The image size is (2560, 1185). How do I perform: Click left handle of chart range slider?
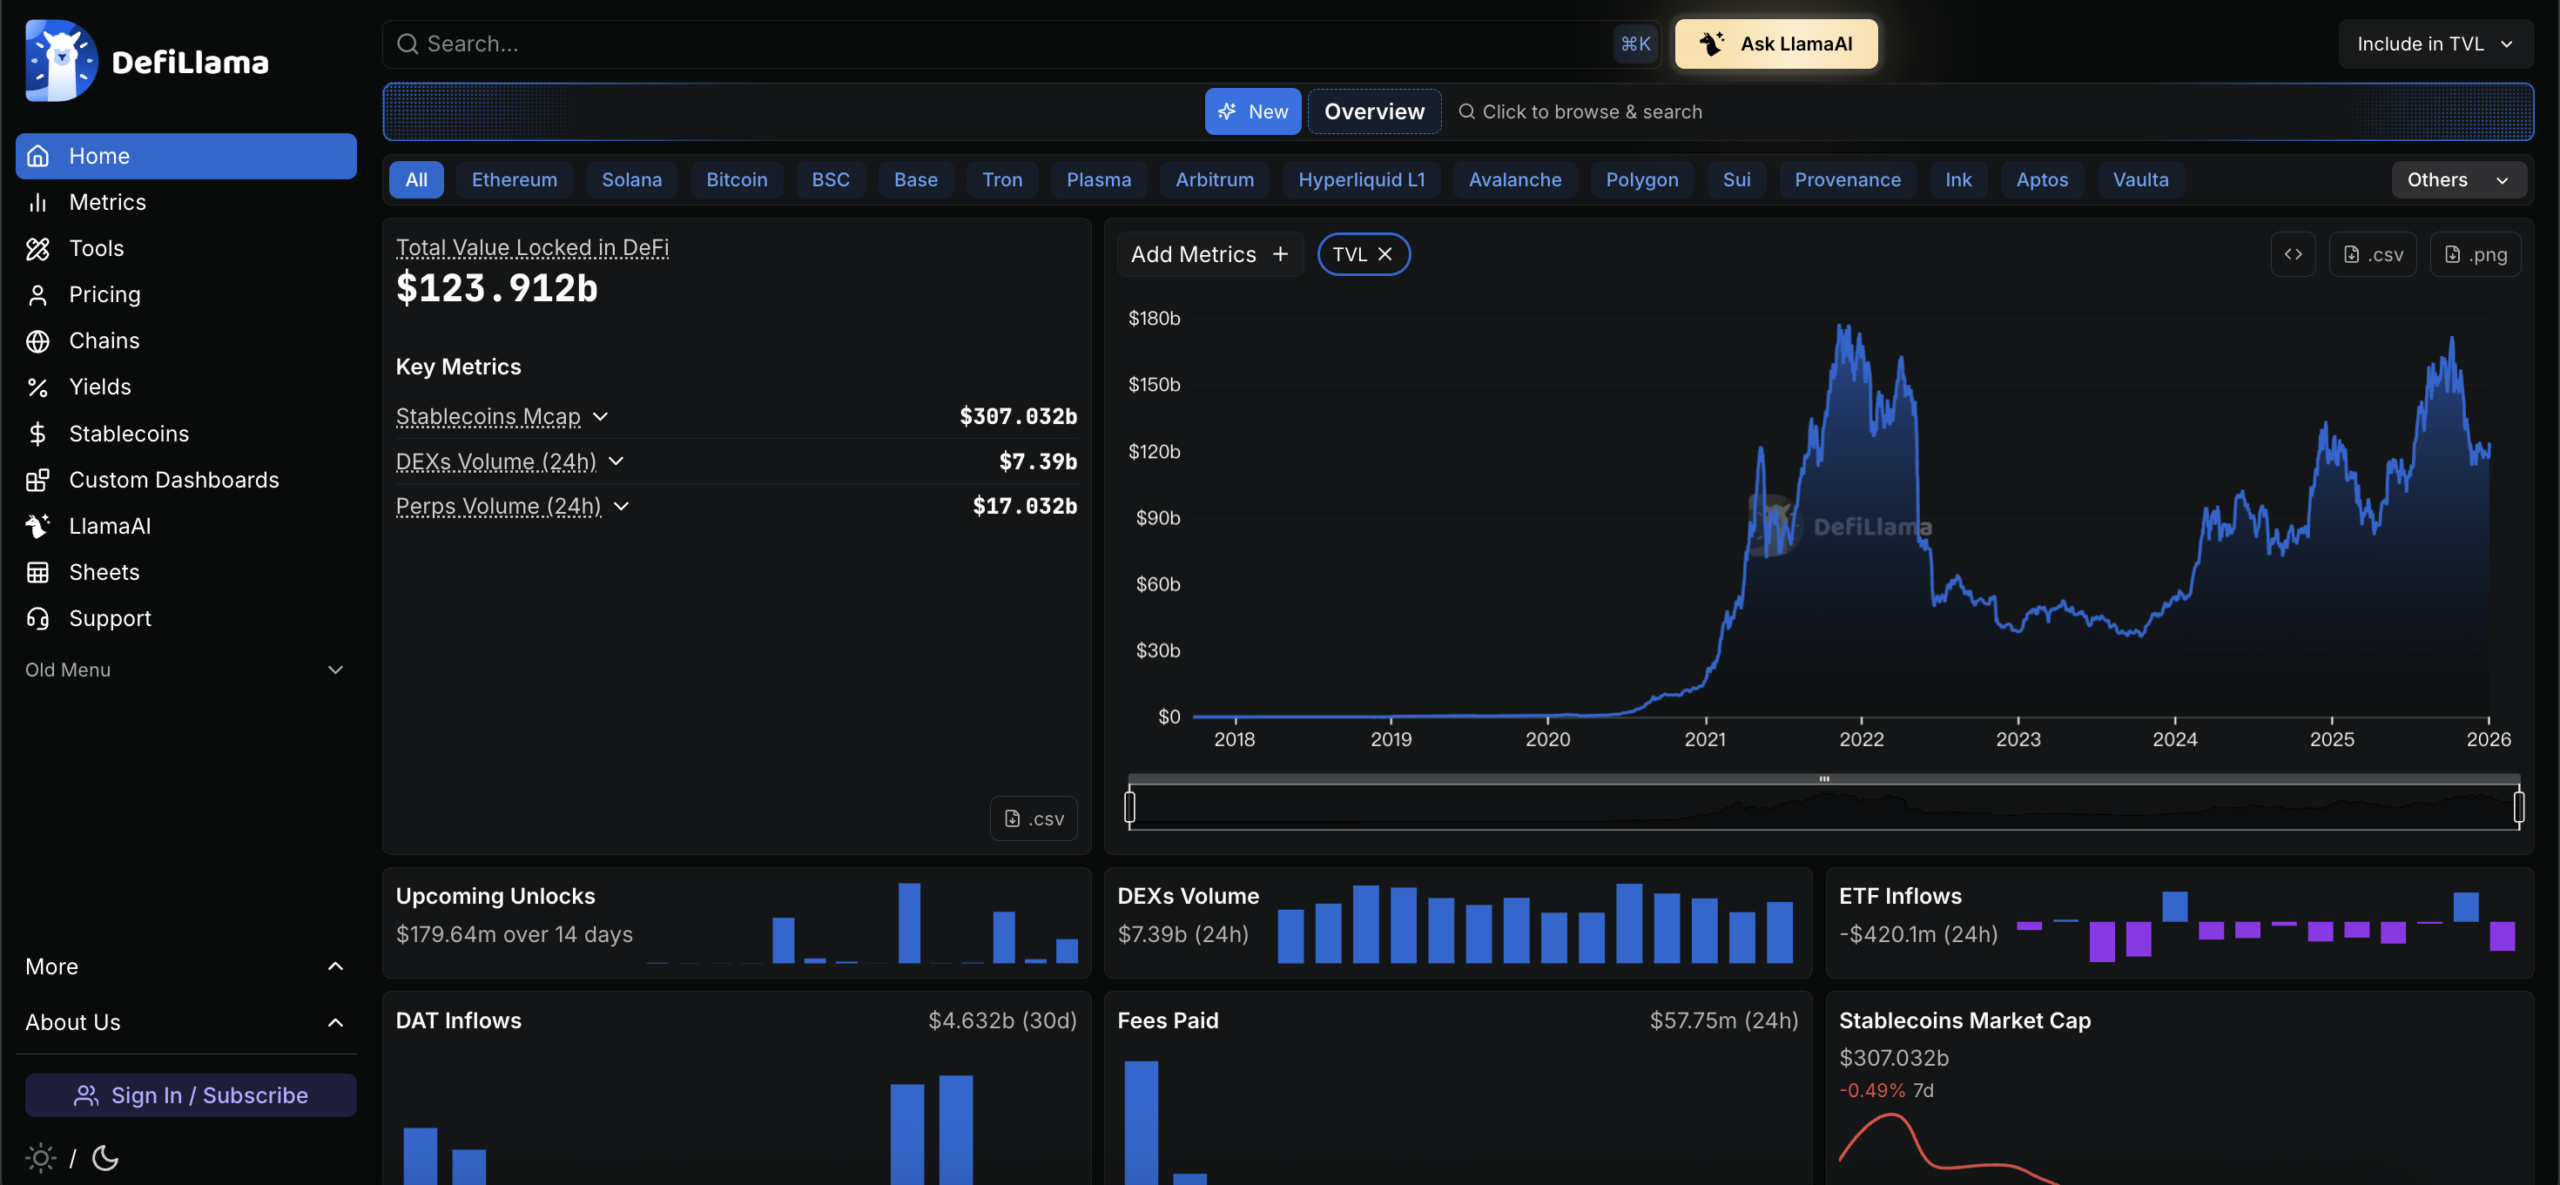point(1130,806)
